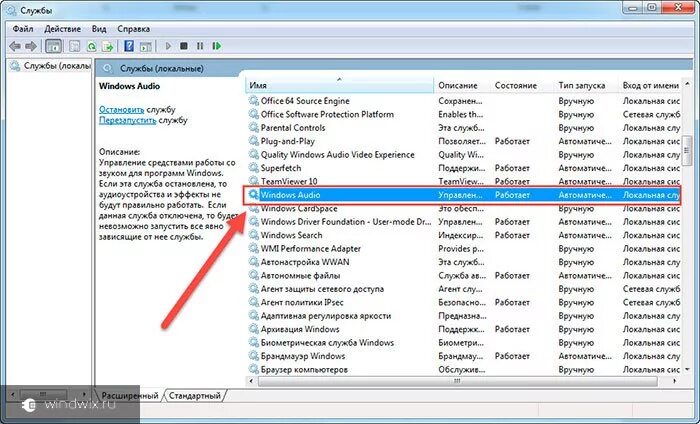Click the gear icon of Агент политики IPsec
The image size is (700, 424).
pos(254,302)
